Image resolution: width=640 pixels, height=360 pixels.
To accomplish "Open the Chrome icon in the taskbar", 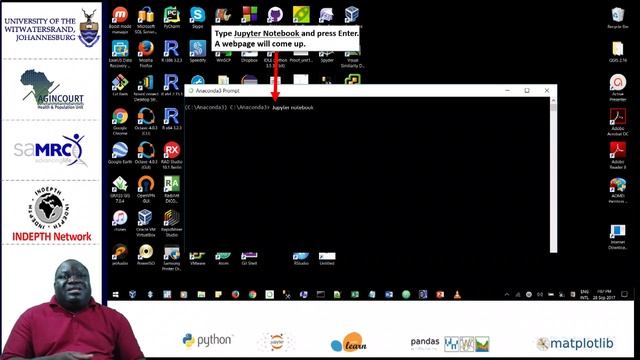I will click(253, 294).
